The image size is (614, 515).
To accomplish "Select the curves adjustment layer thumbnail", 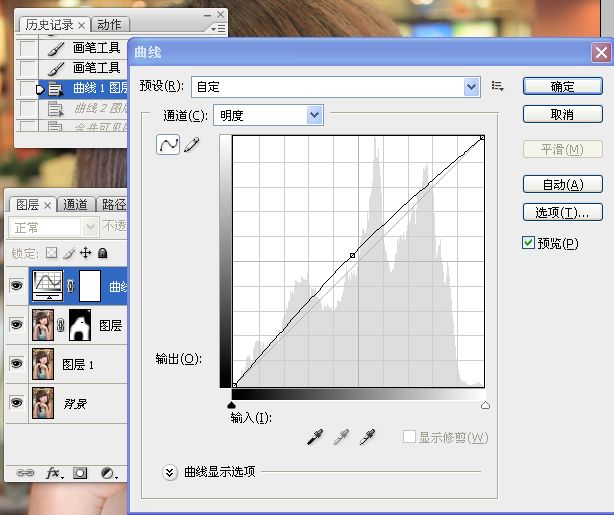I will [47, 286].
